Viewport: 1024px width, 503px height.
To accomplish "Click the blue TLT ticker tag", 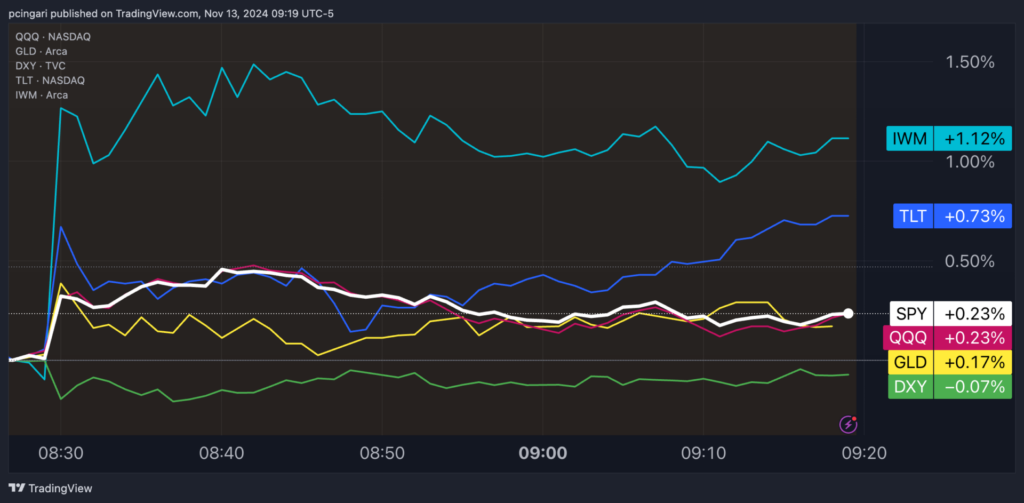I will coord(912,215).
